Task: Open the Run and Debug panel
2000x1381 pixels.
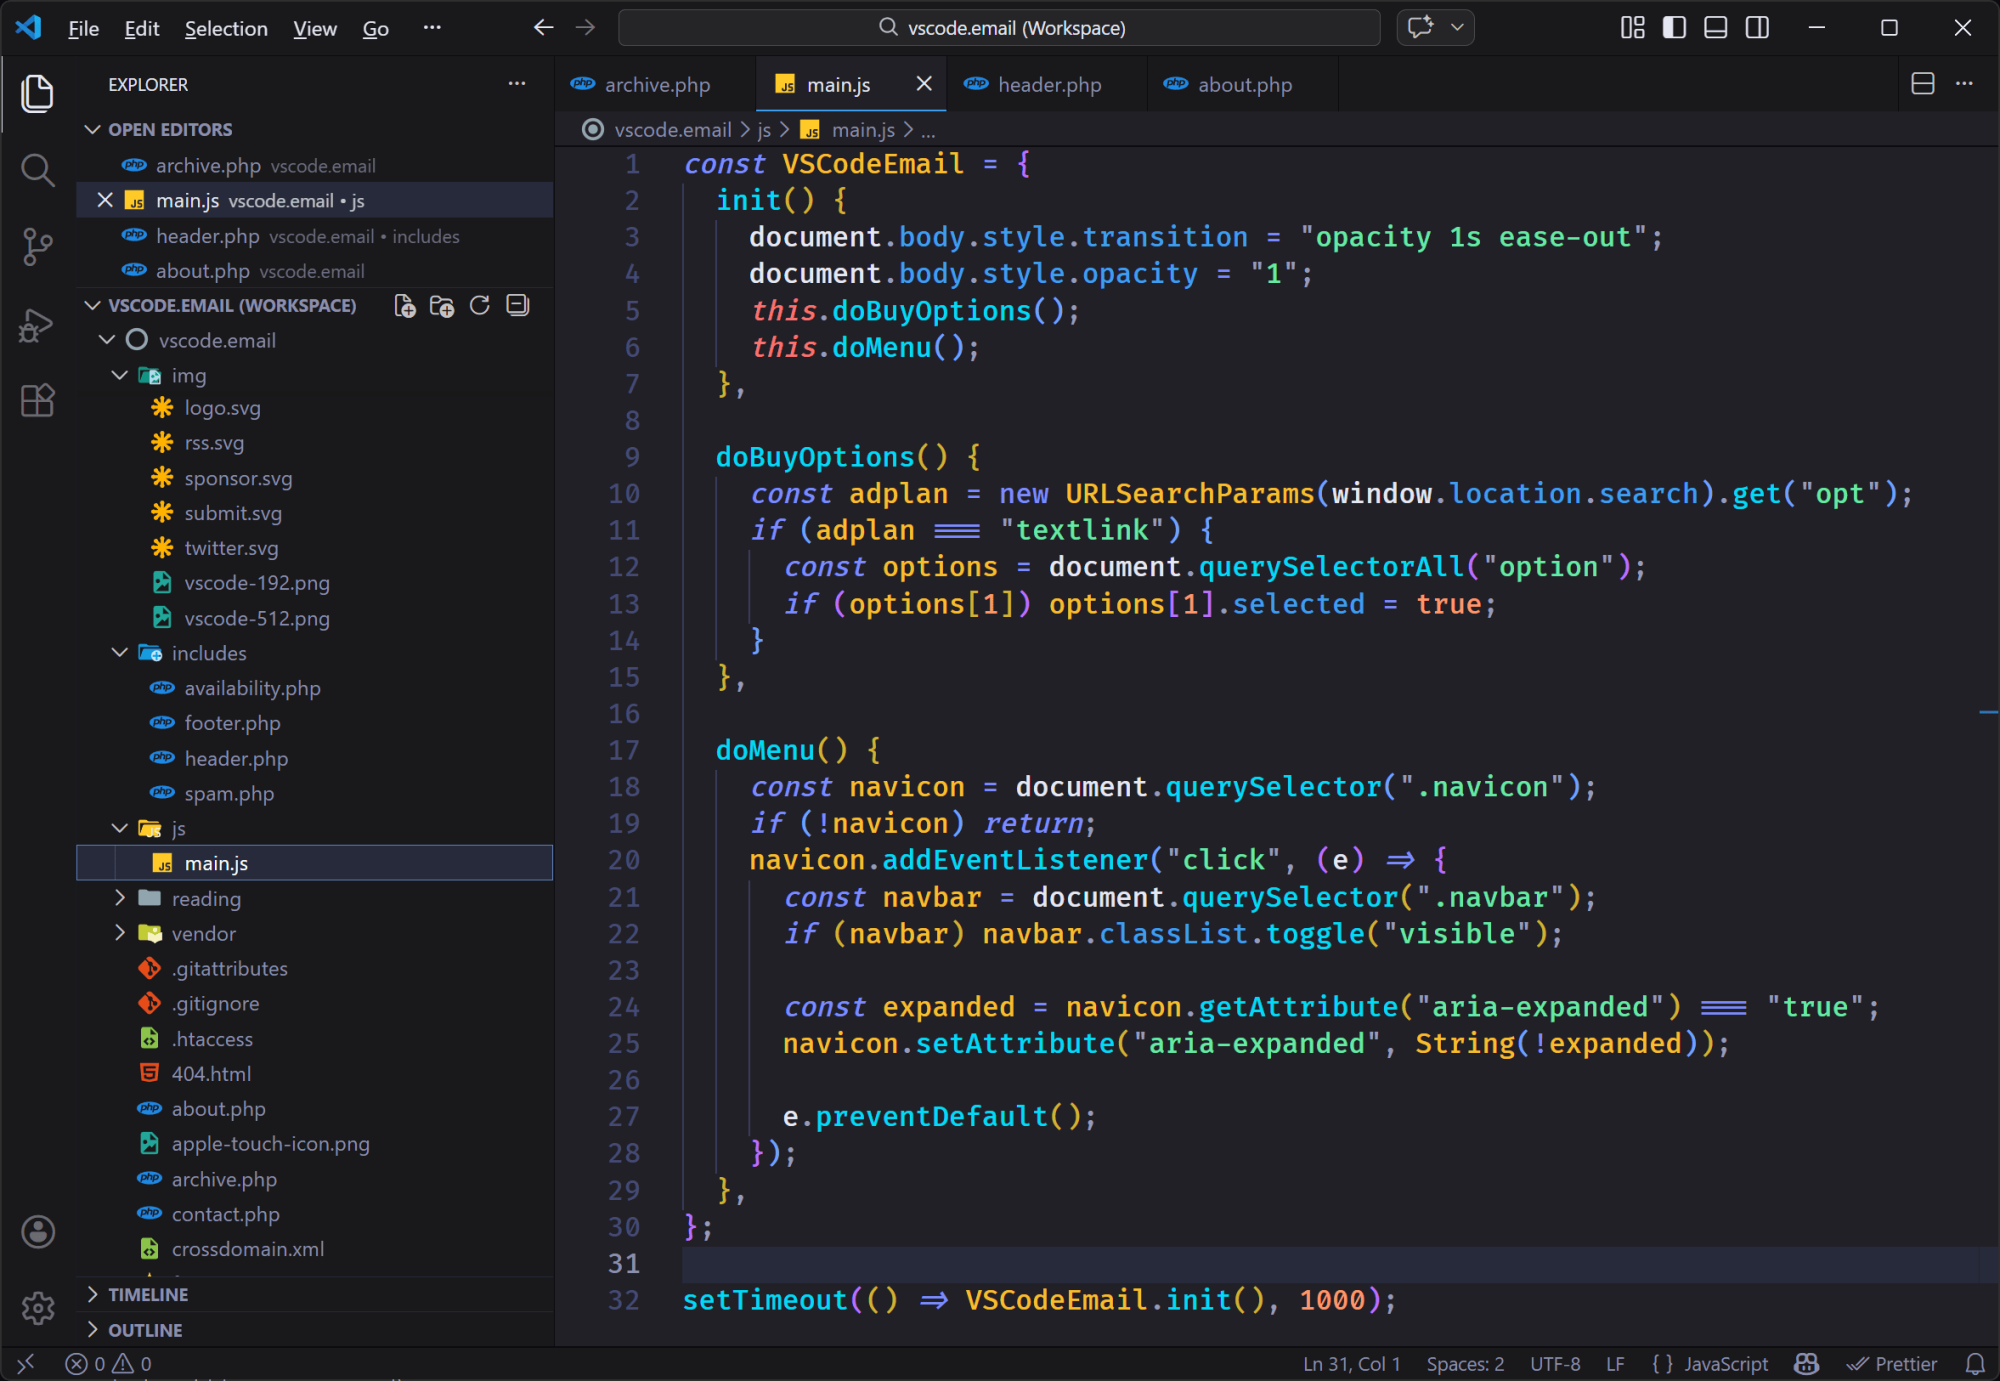Action: [37, 324]
